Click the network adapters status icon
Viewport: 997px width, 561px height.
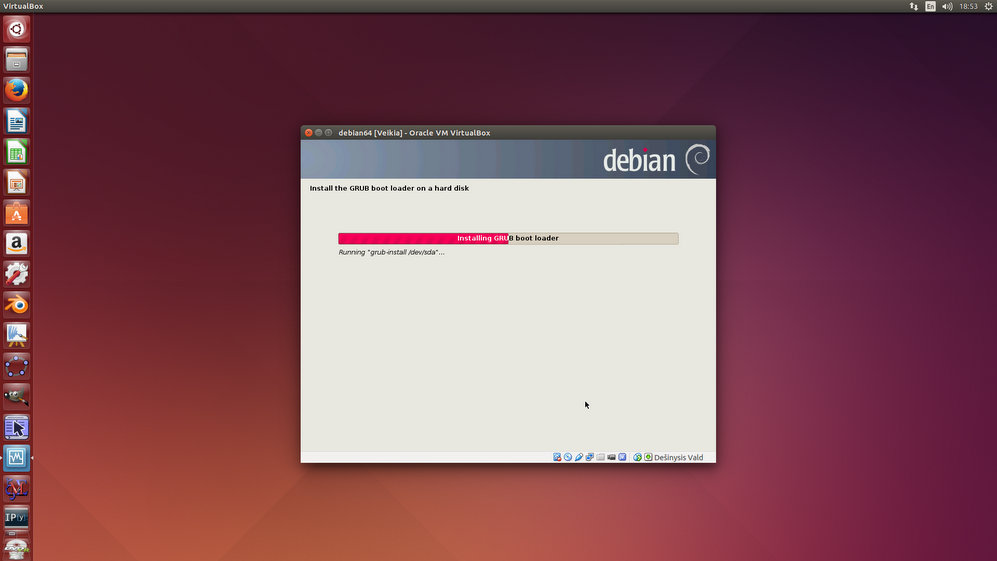[x=589, y=457]
